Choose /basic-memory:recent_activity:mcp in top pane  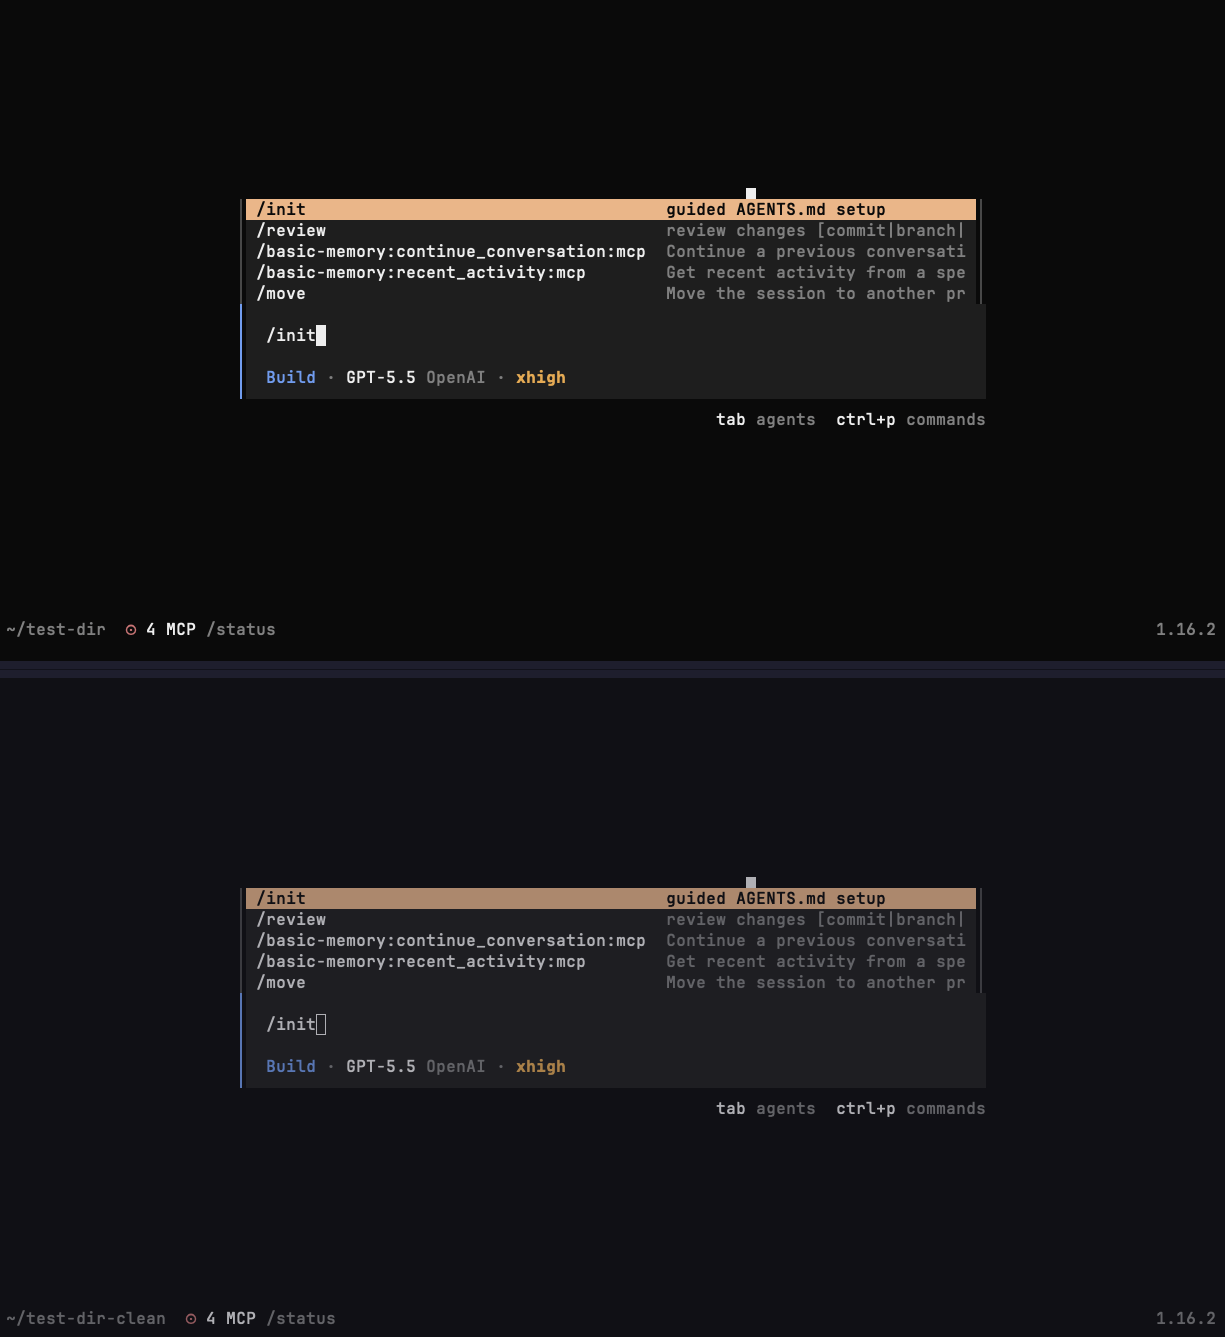[x=611, y=272]
